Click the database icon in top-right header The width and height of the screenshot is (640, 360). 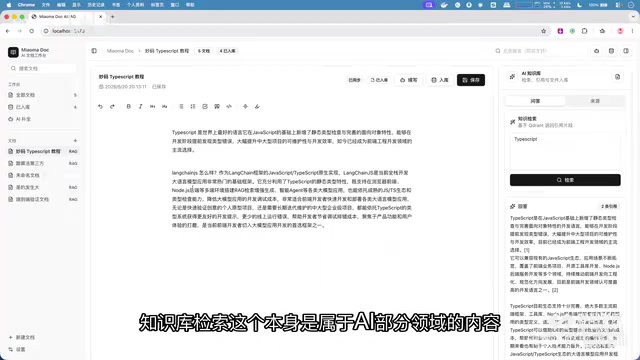611,51
